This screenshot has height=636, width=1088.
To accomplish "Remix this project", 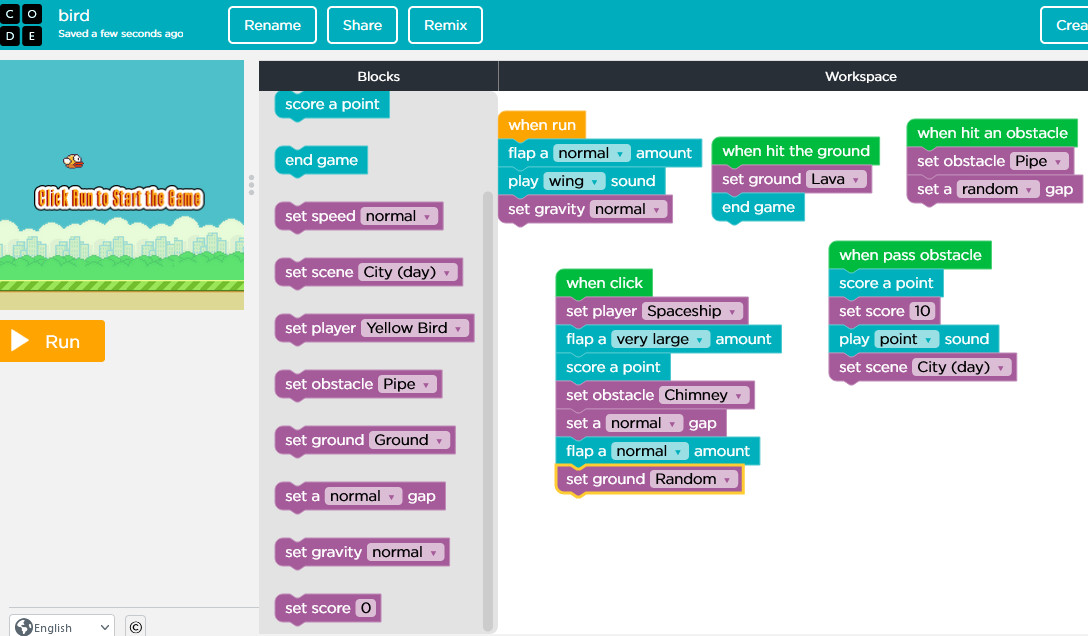I will pyautogui.click(x=445, y=25).
